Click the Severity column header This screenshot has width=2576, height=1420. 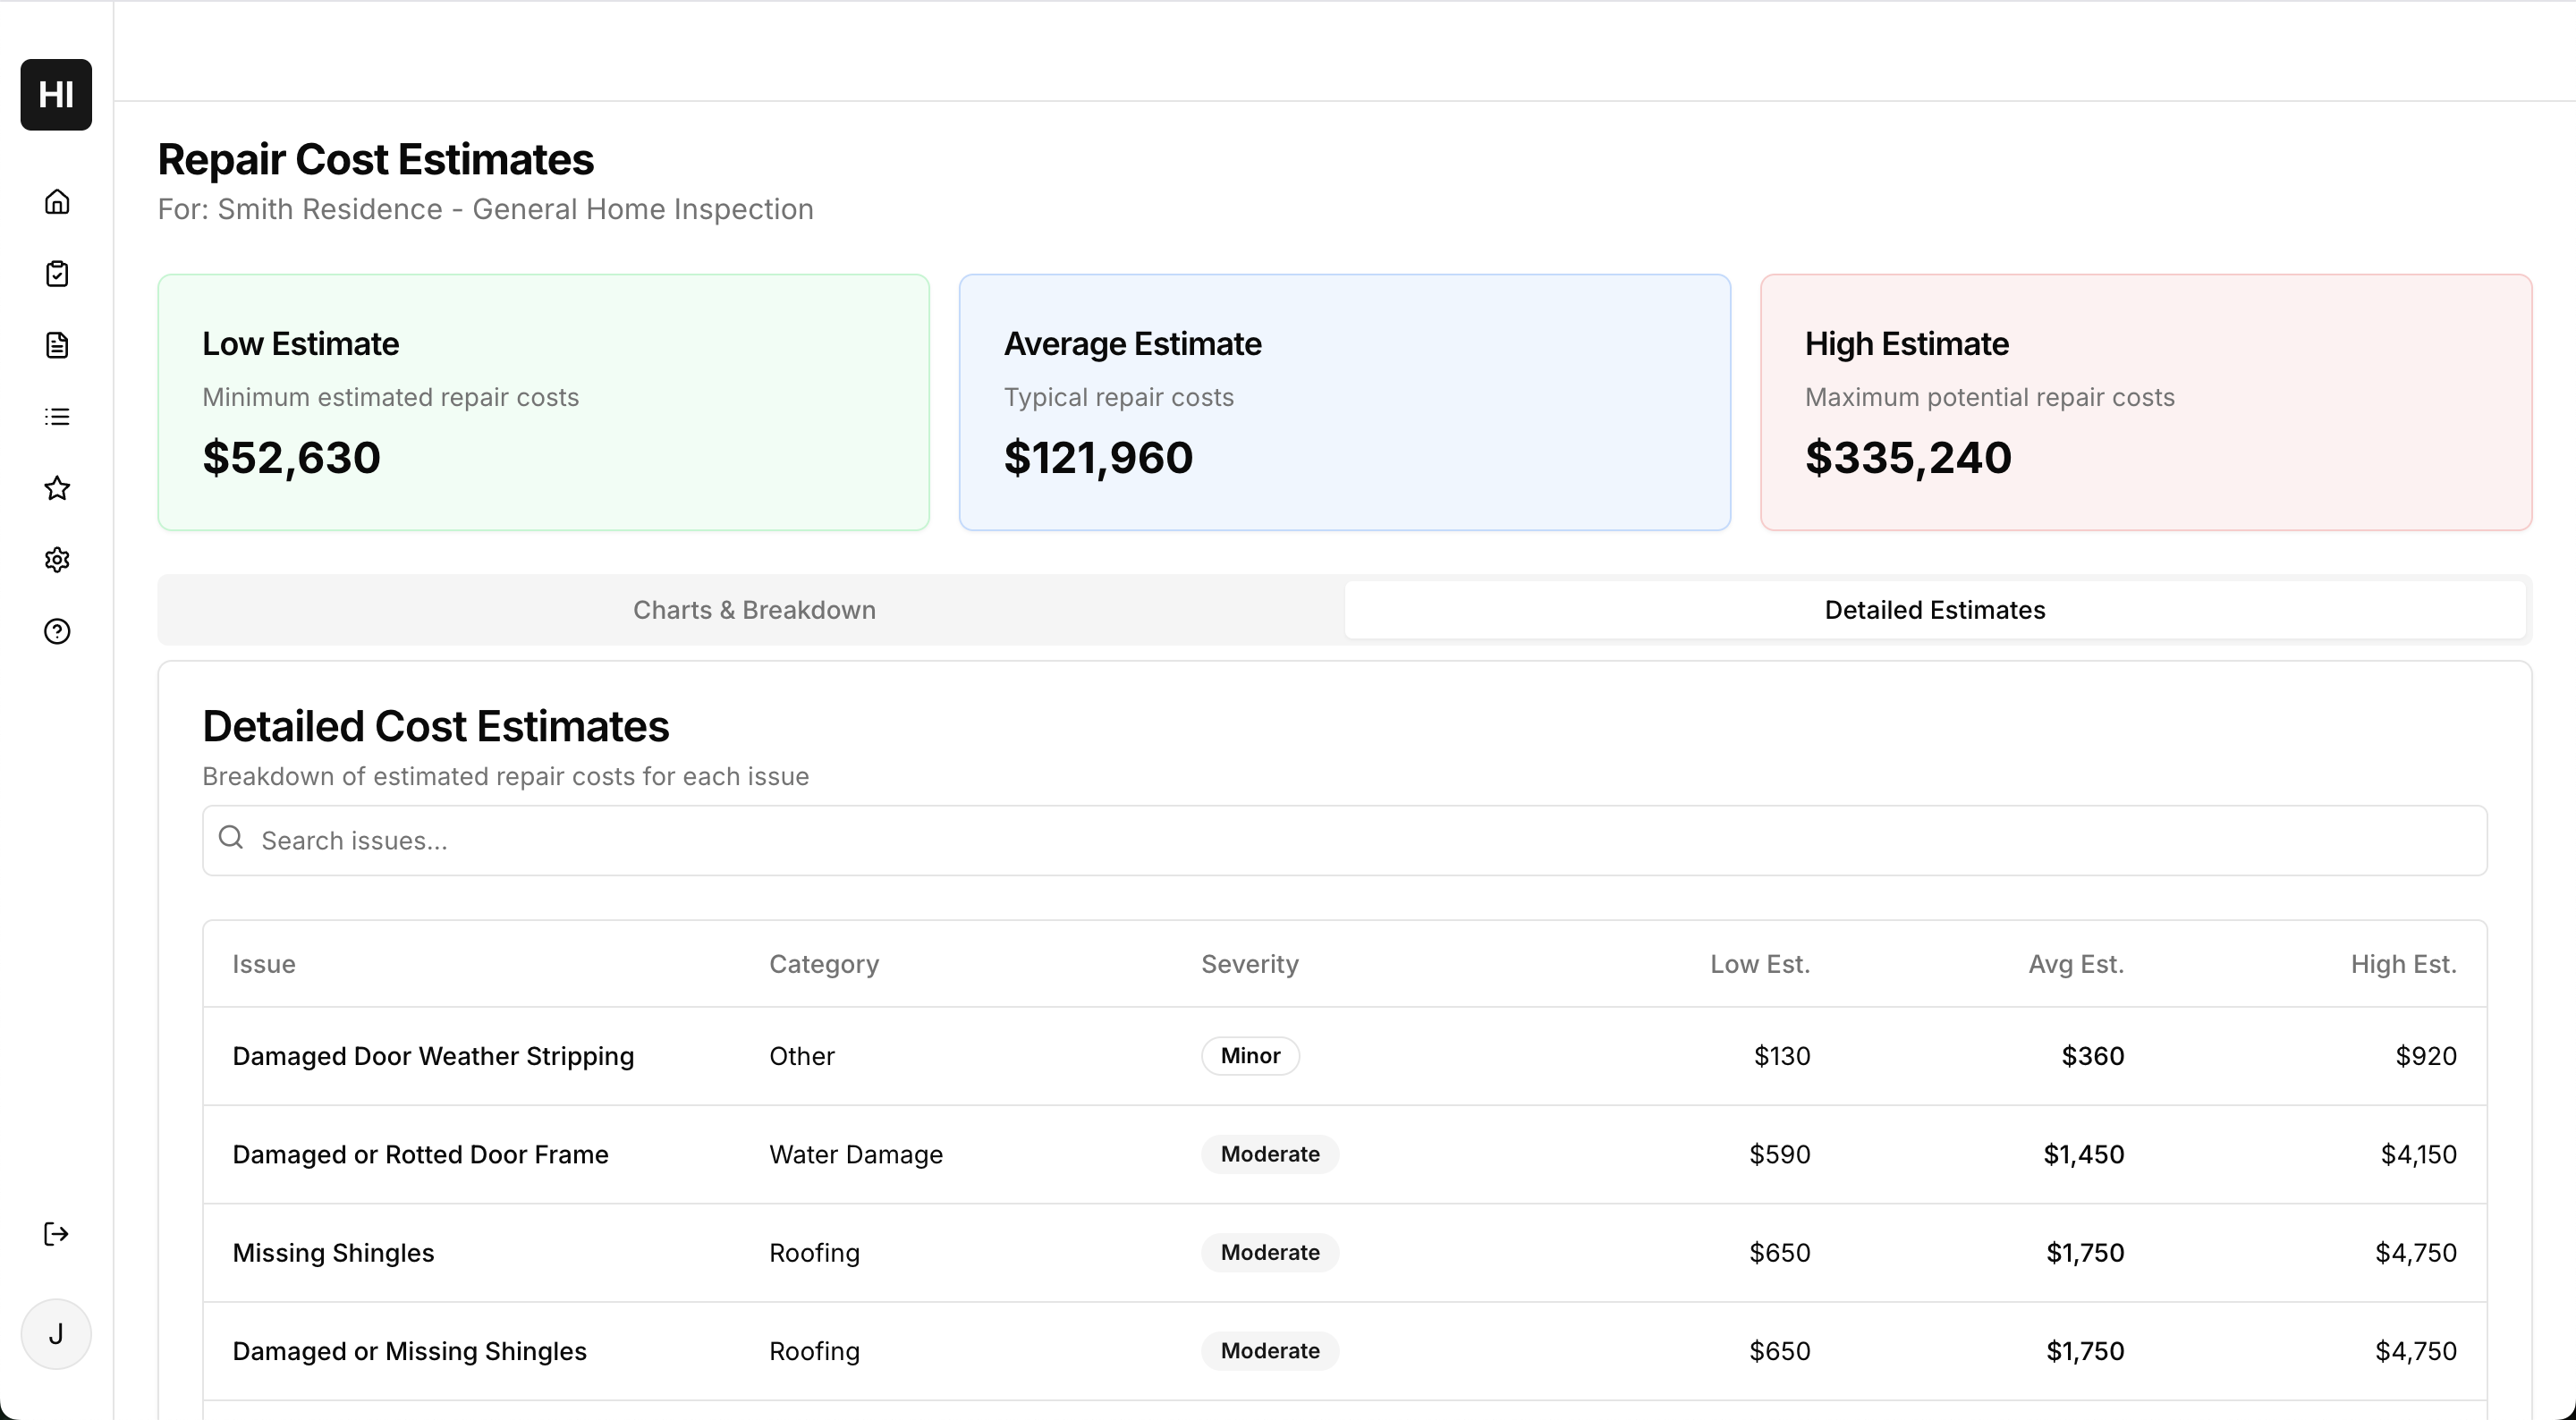[1249, 964]
